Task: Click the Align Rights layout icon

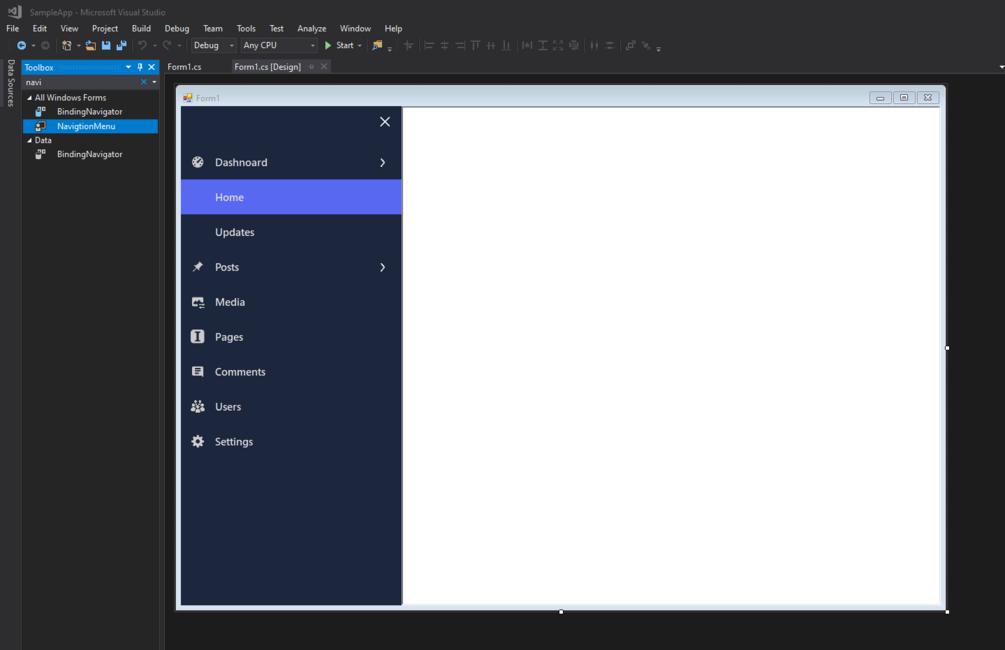Action: point(460,46)
